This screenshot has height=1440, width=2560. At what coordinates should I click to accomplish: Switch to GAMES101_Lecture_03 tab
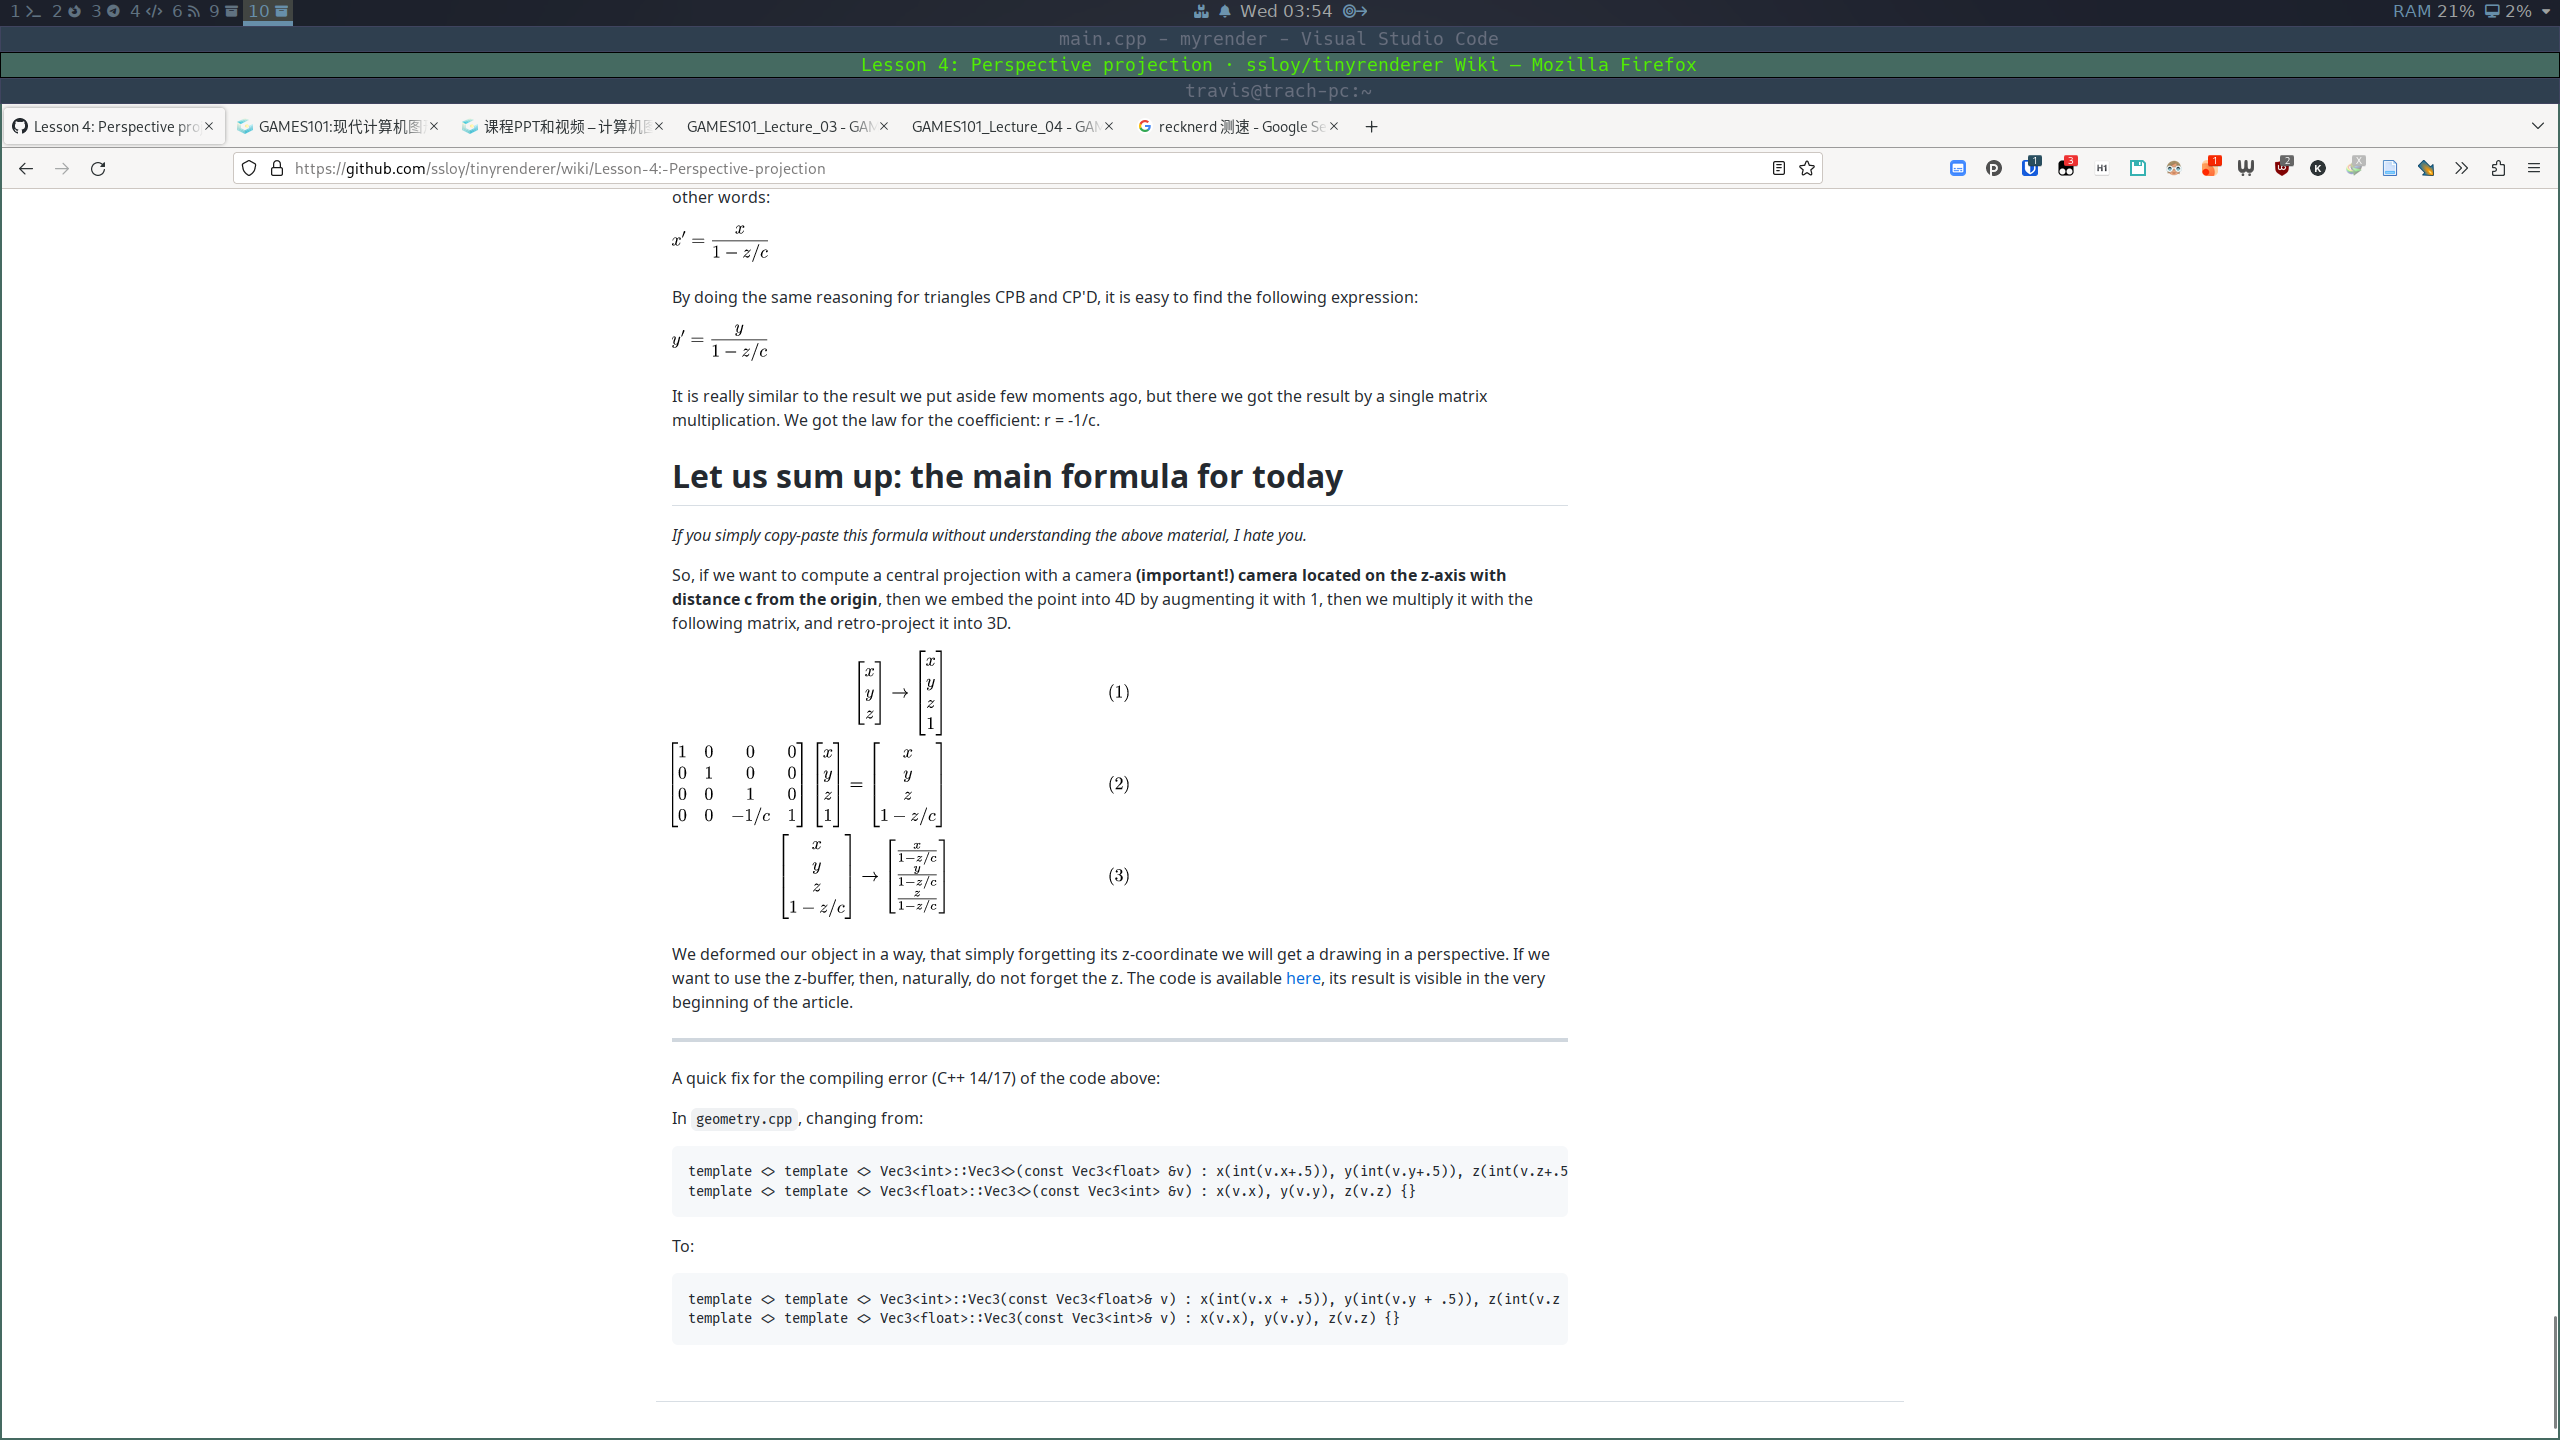tap(789, 126)
